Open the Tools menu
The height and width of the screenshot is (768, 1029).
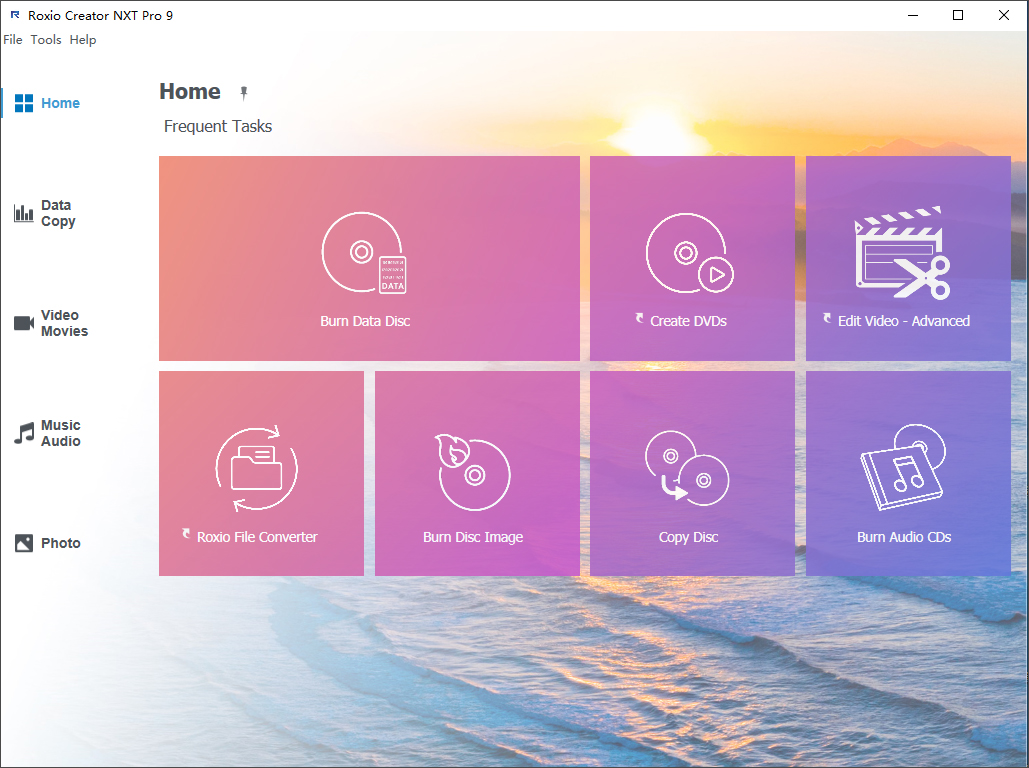coord(46,40)
